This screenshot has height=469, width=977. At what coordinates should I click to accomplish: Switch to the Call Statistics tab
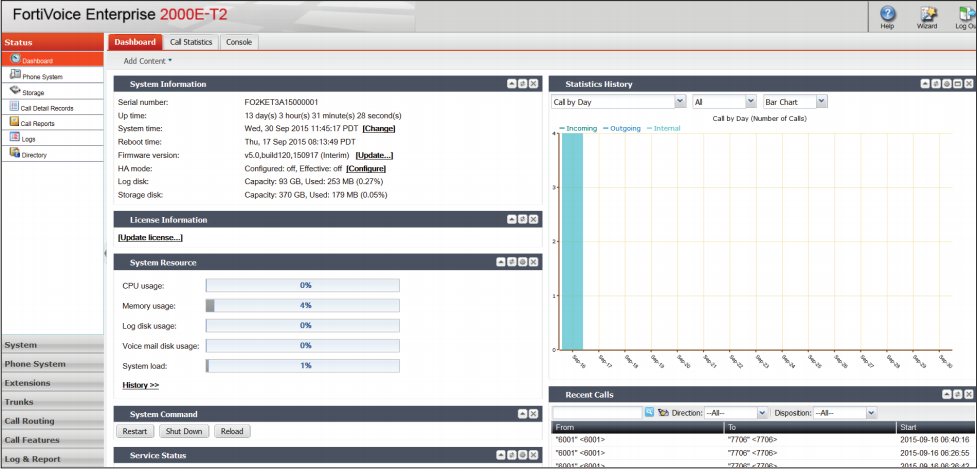pyautogui.click(x=191, y=42)
